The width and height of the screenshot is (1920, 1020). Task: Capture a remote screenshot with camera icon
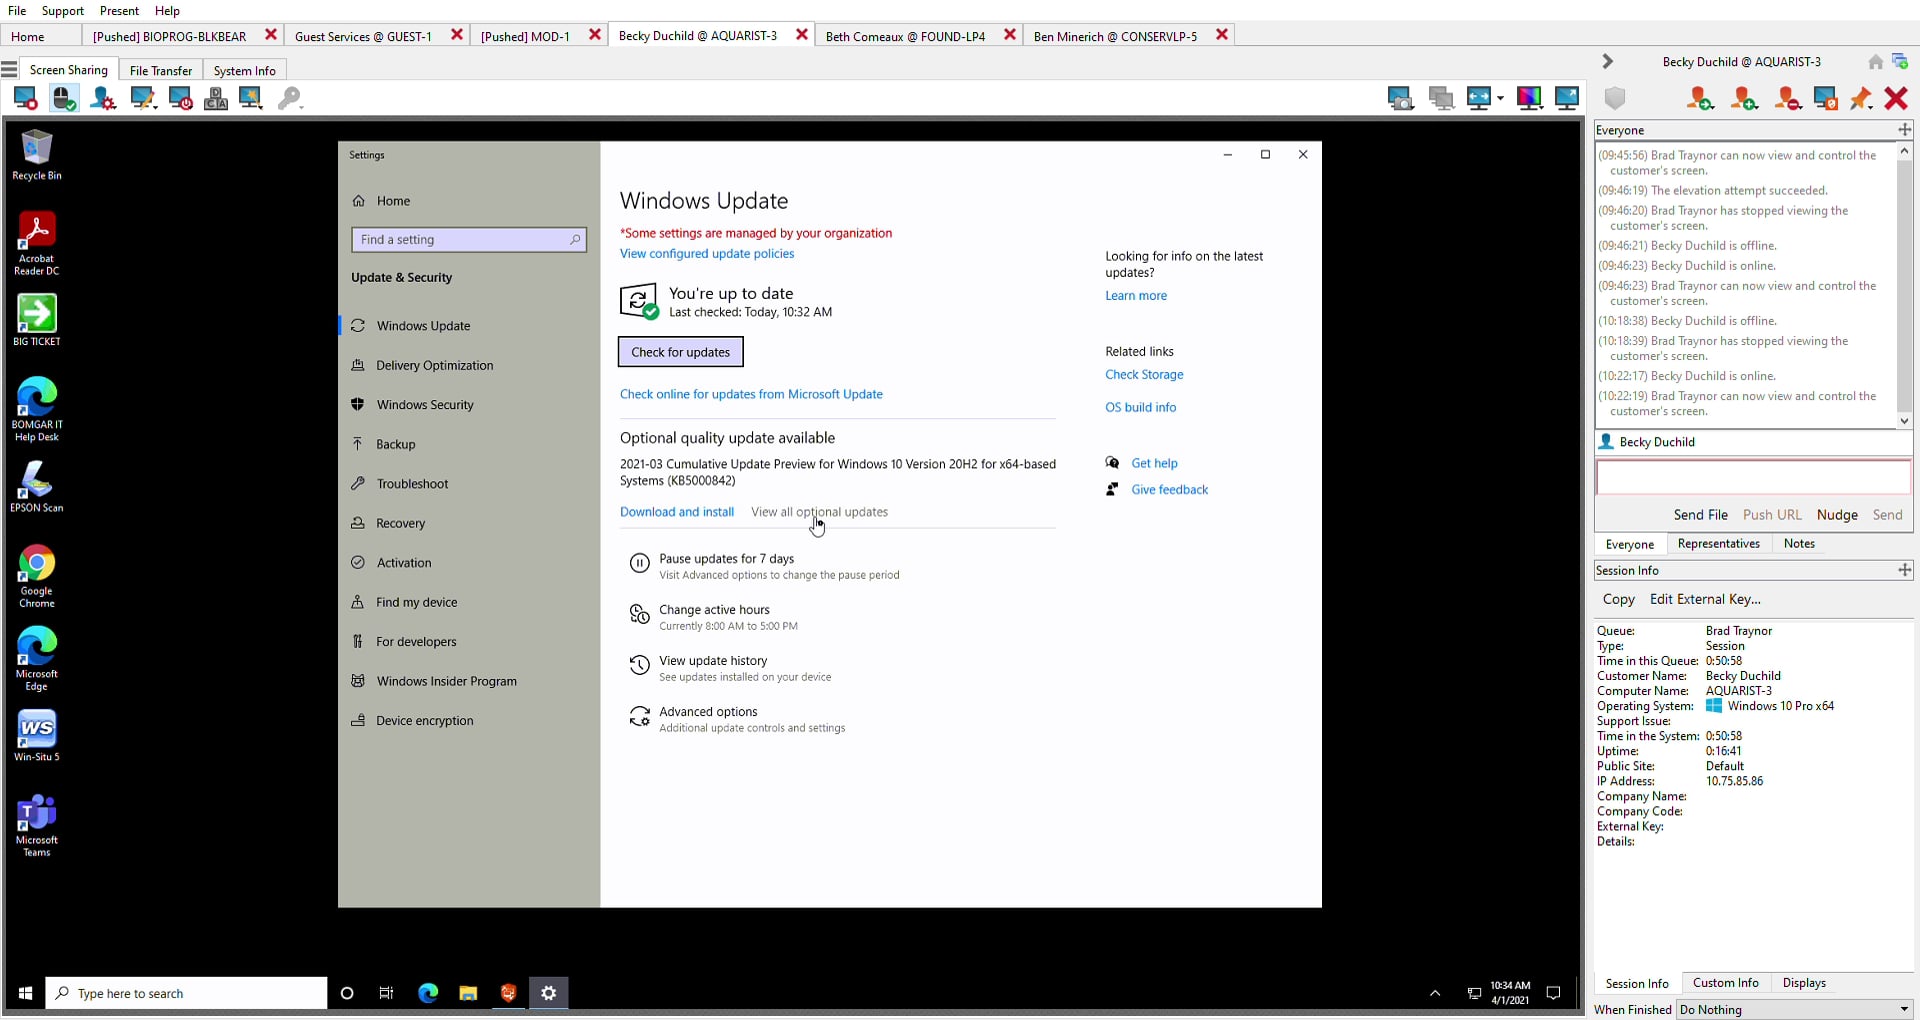pyautogui.click(x=1400, y=98)
